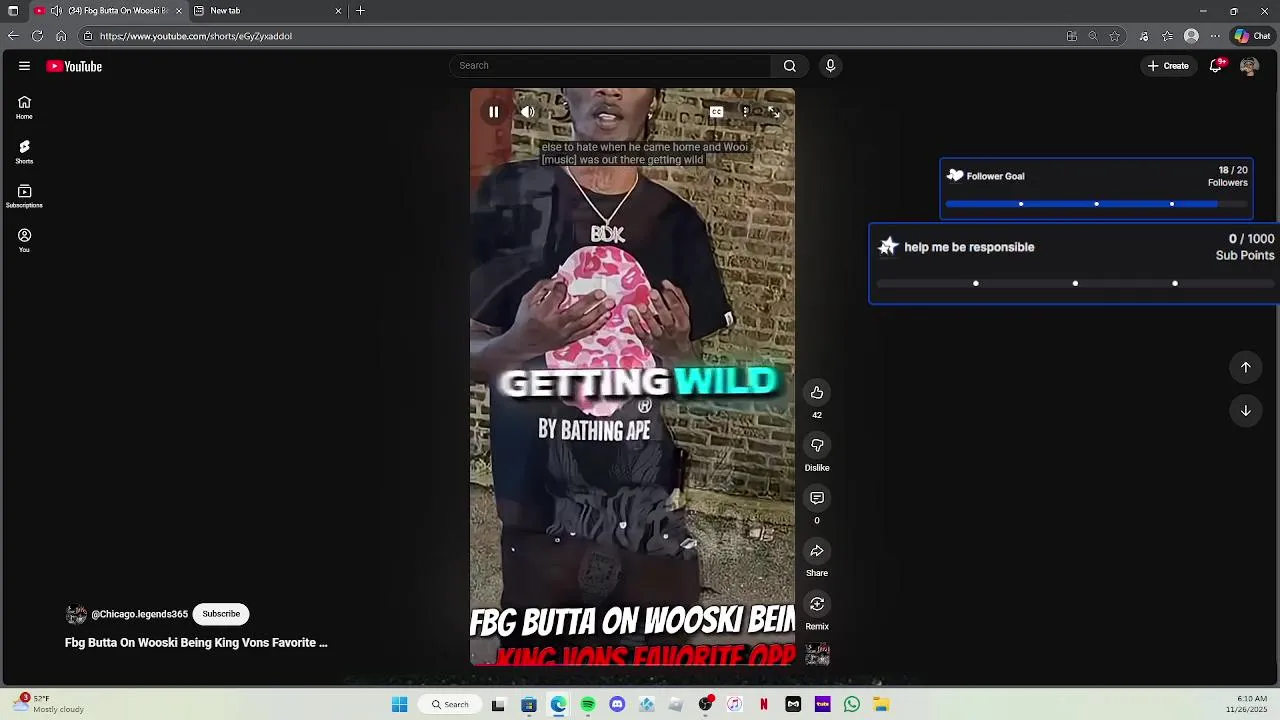Open Subscriptions in the YouTube sidebar
This screenshot has width=1280, height=720.
coord(24,196)
